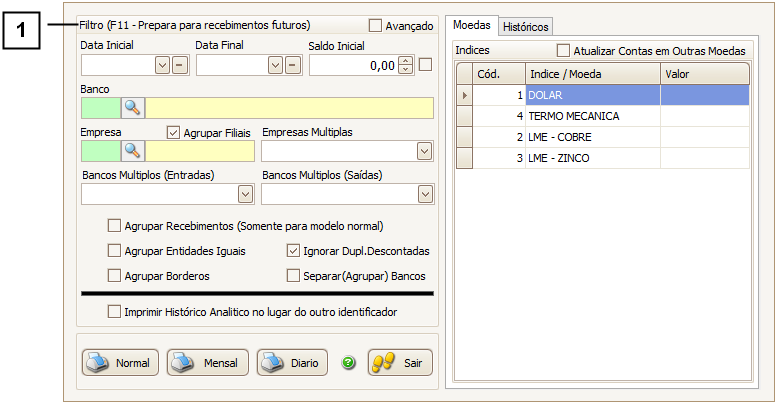776x404 pixels.
Task: Open Bancos Multiplos (Saídas) dropdown
Action: 425,193
